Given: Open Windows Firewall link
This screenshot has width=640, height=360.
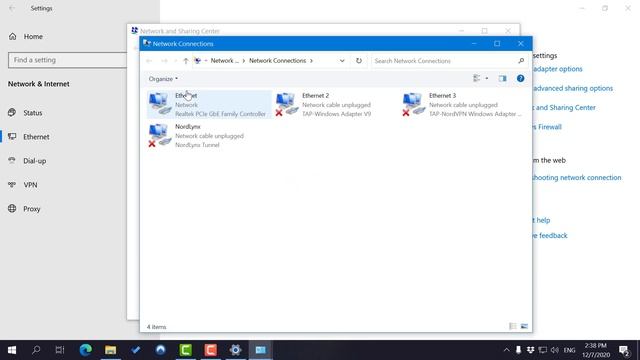Looking at the screenshot, I should pos(547,127).
